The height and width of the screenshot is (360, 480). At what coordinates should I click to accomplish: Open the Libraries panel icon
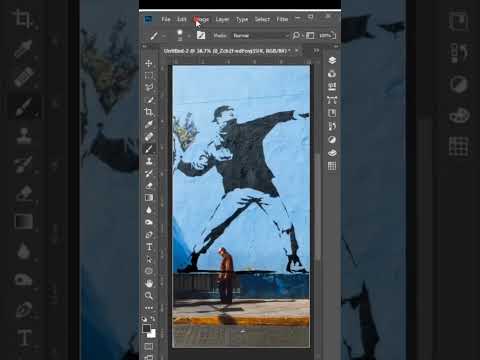[x=332, y=74]
